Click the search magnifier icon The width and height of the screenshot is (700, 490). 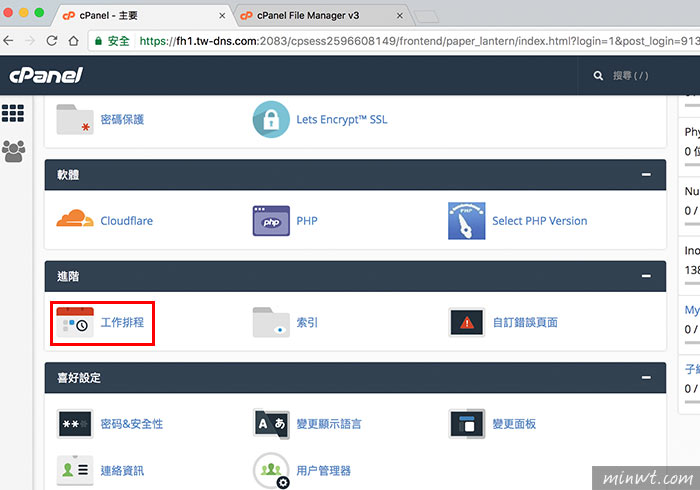(x=598, y=75)
